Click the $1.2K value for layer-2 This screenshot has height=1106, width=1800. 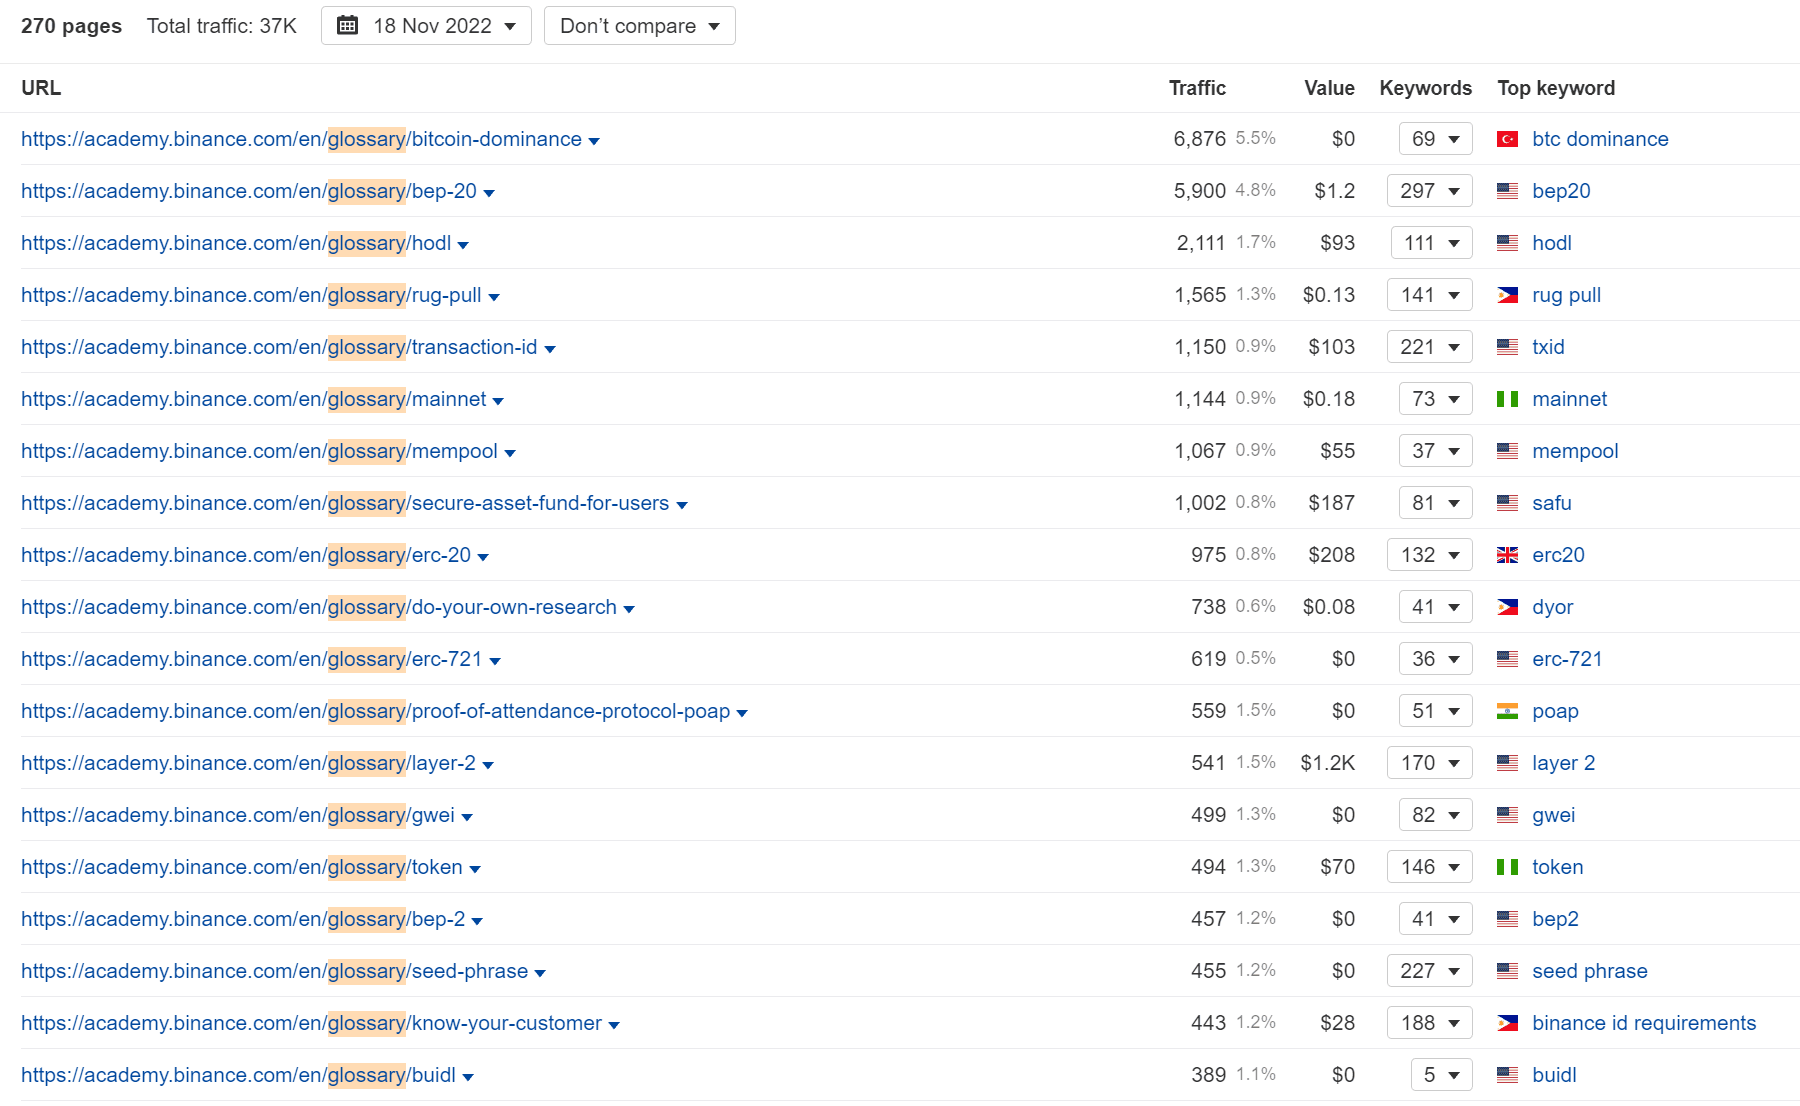click(1327, 763)
